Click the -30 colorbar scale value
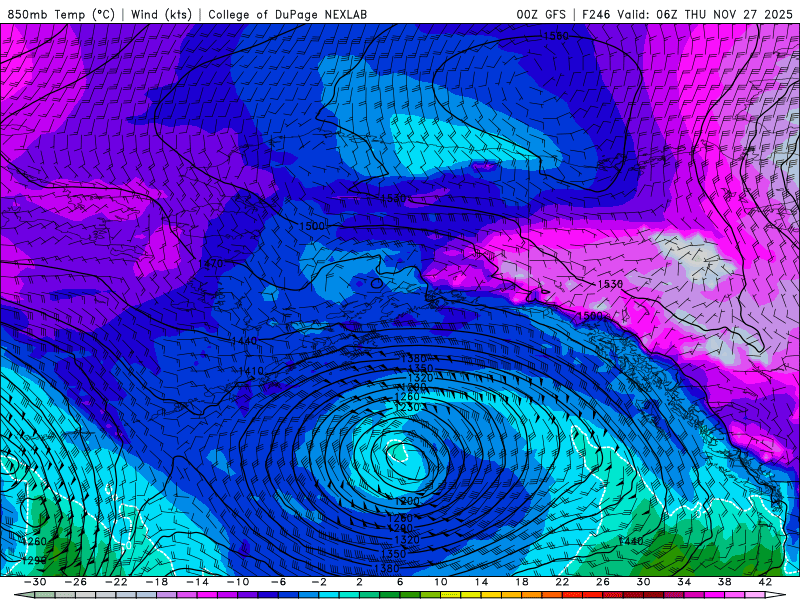Viewport: 800px width, 600px height. point(35,582)
